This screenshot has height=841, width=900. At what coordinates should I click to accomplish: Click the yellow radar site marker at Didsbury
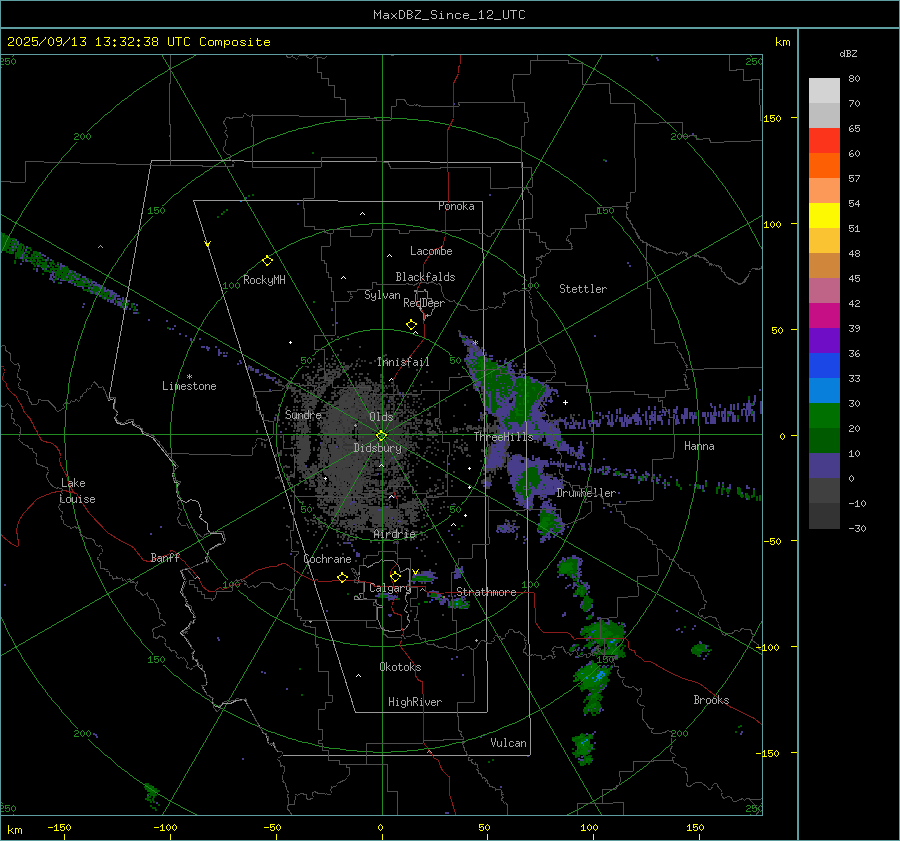(381, 436)
